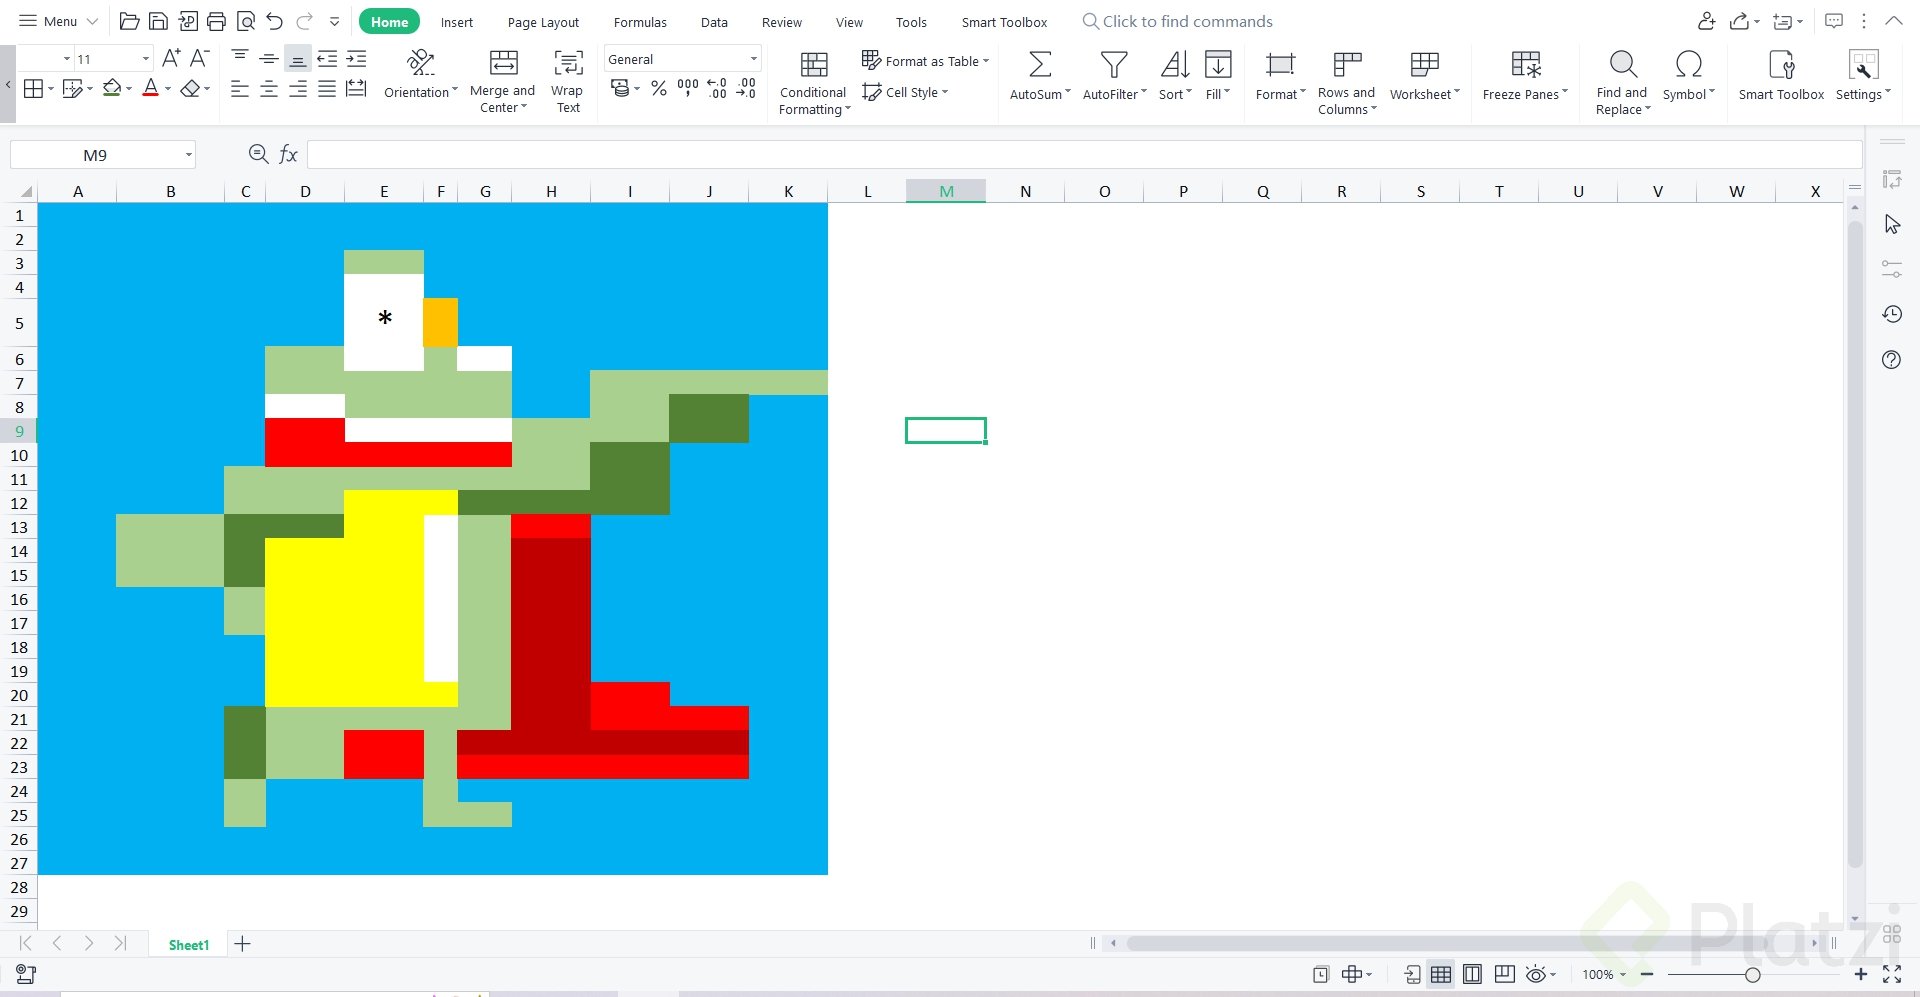Open Find and Replace
This screenshot has height=997, width=1920.
(x=1622, y=83)
